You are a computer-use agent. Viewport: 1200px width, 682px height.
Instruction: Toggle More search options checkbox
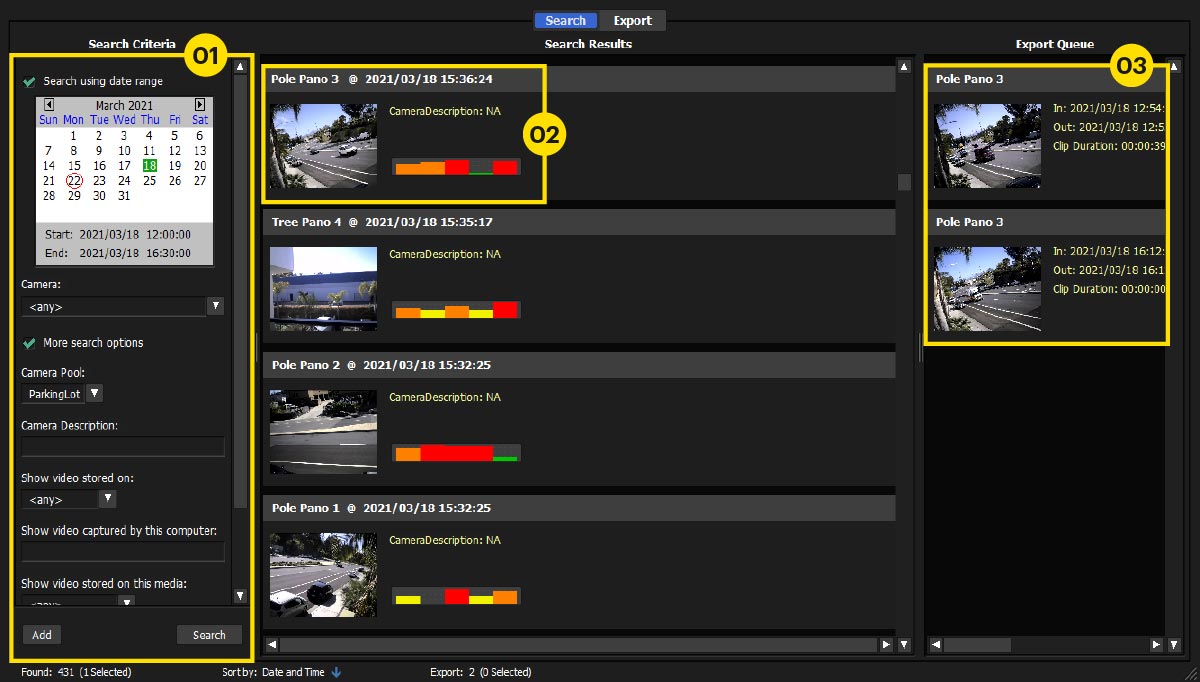29,343
